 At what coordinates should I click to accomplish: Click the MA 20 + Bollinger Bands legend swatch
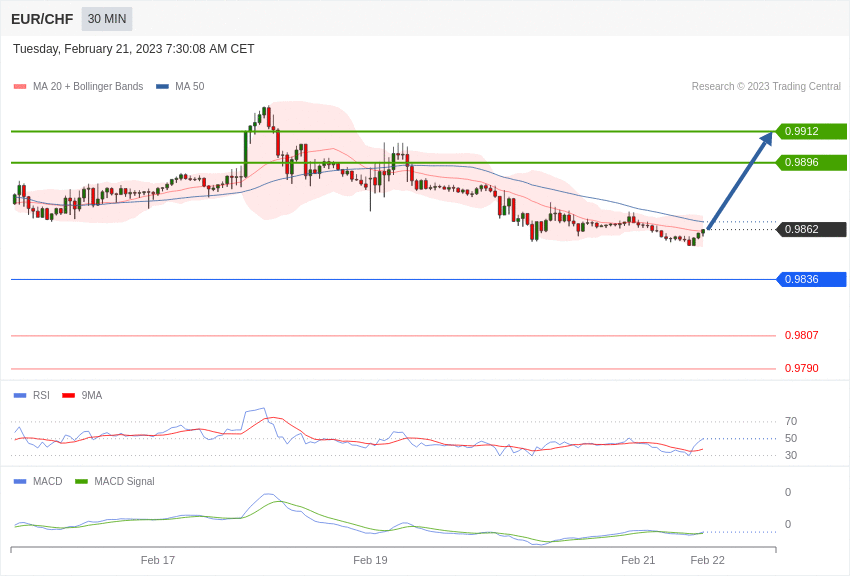[20, 87]
